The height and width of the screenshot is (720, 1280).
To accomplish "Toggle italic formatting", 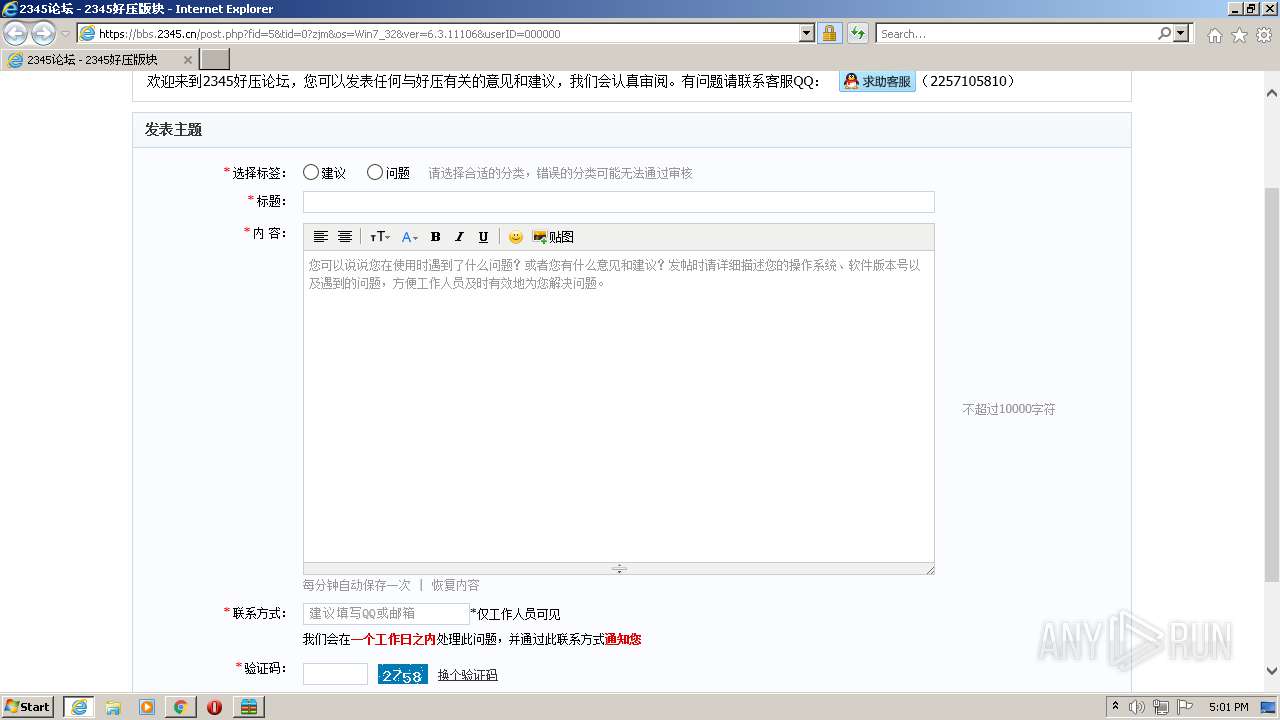I will tap(459, 237).
